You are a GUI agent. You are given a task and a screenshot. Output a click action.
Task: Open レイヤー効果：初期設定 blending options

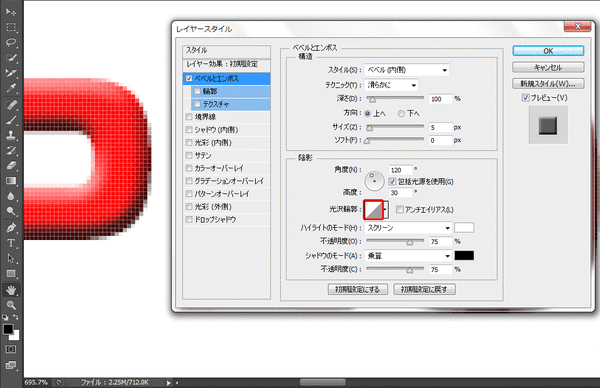(227, 64)
